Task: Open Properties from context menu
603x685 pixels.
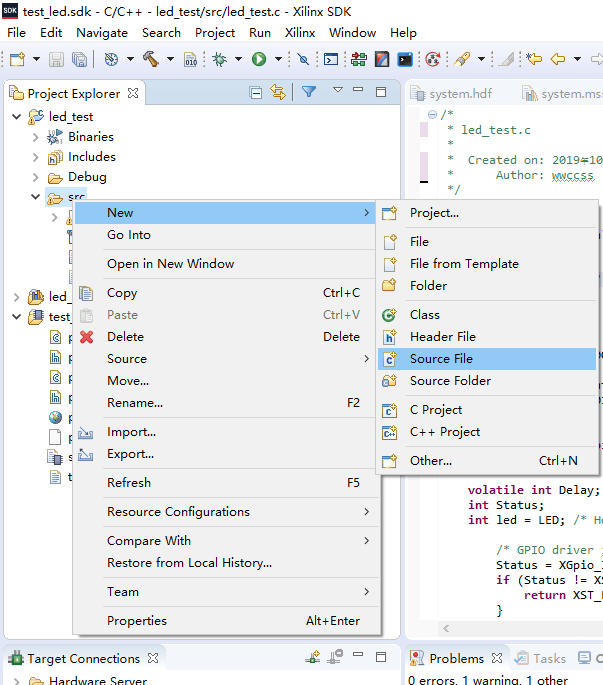Action: tap(225, 621)
